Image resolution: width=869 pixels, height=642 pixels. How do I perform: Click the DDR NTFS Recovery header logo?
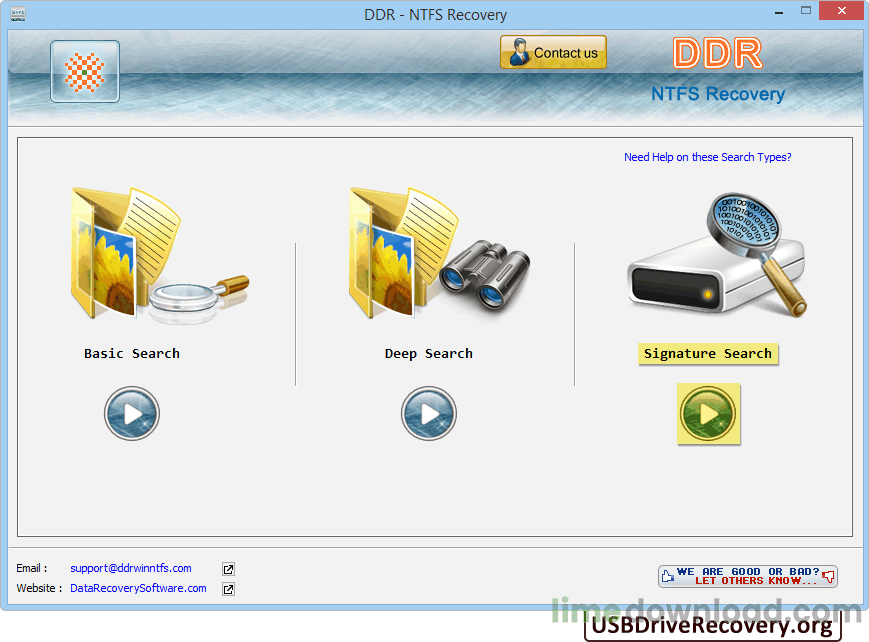717,70
